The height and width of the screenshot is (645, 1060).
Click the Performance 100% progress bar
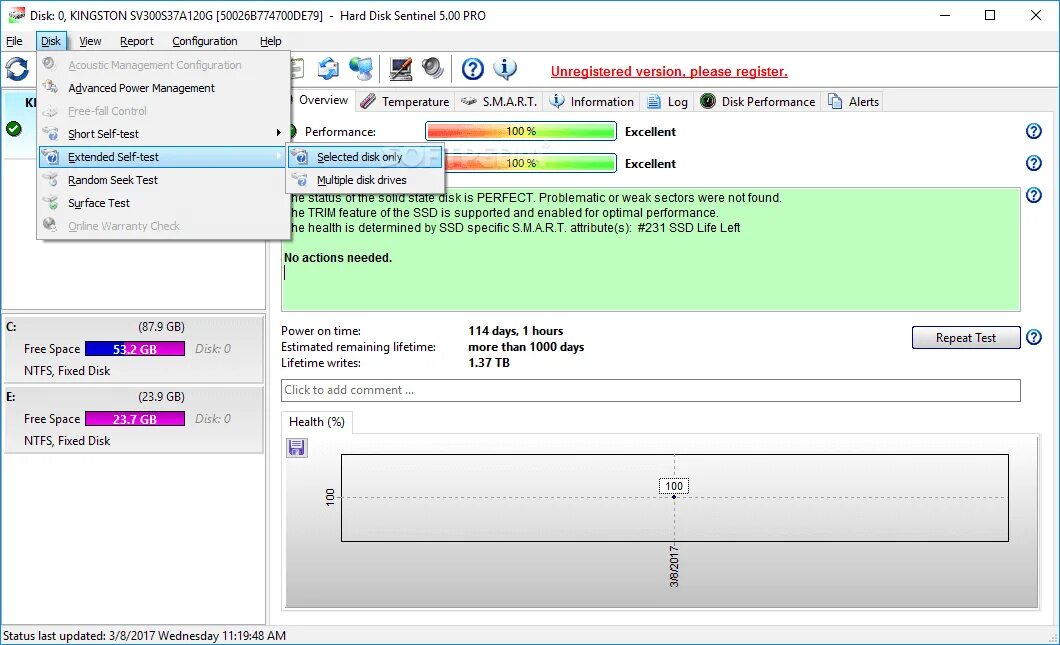(521, 131)
